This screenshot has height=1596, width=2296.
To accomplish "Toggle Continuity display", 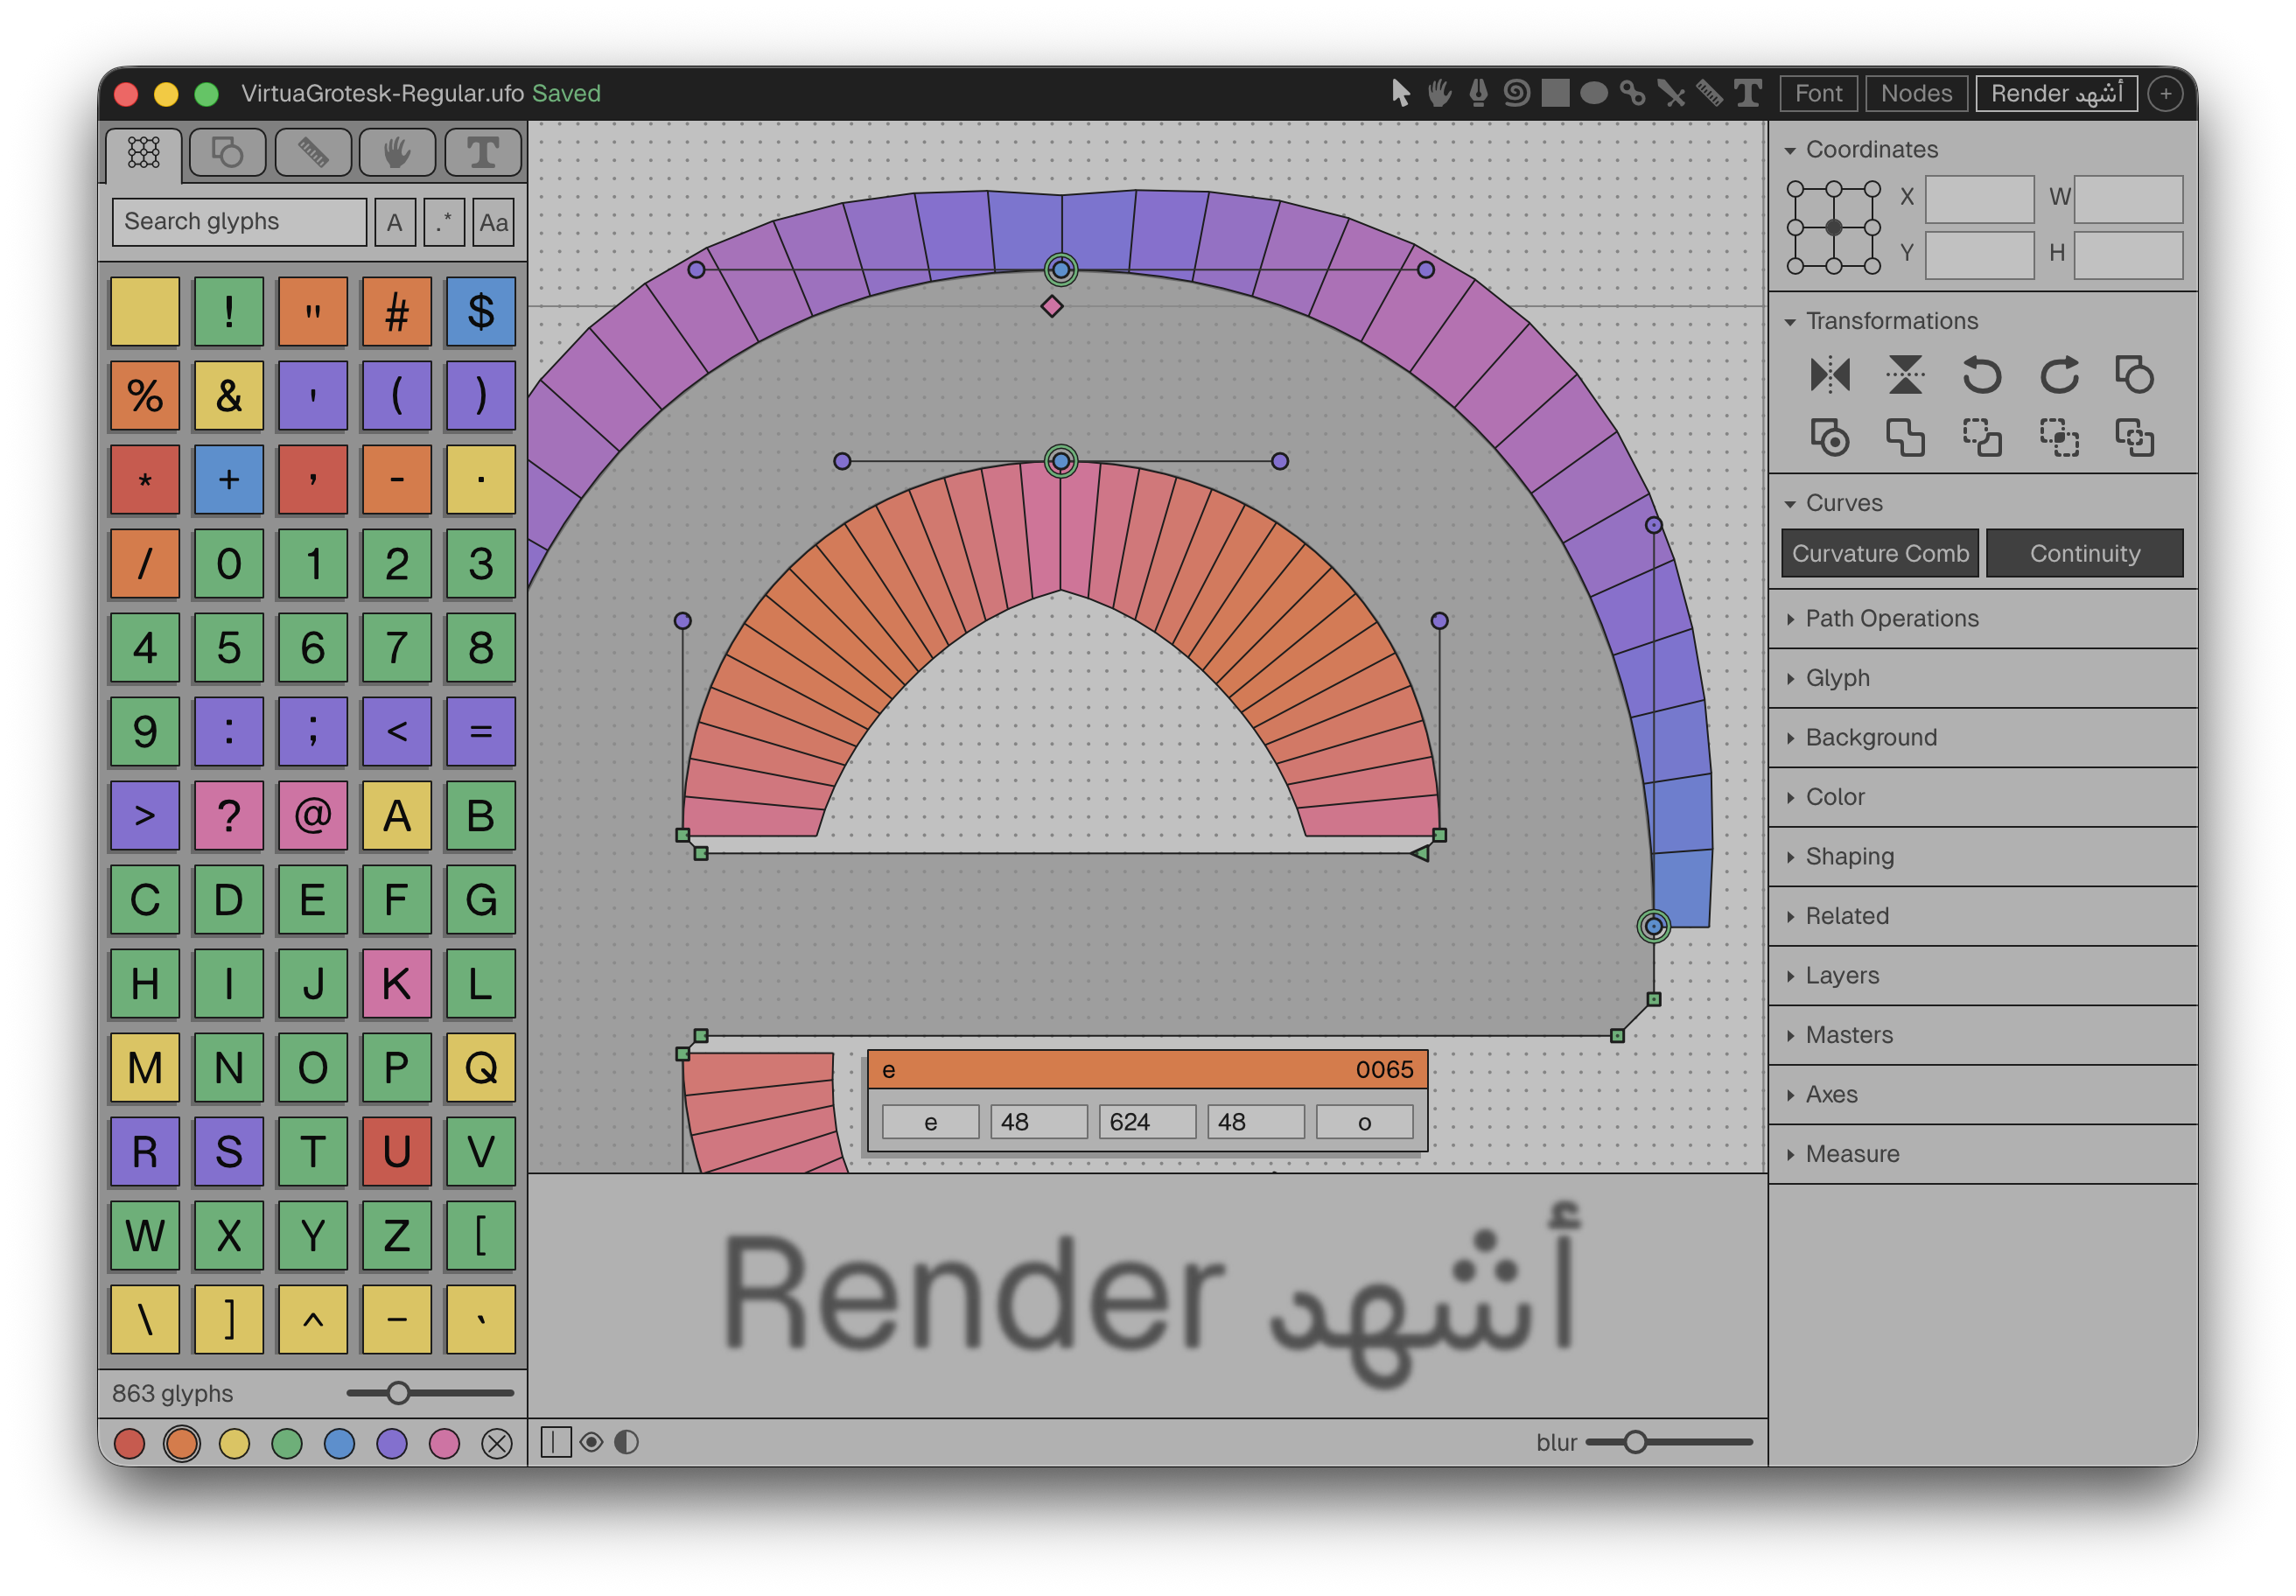I will [x=2084, y=553].
